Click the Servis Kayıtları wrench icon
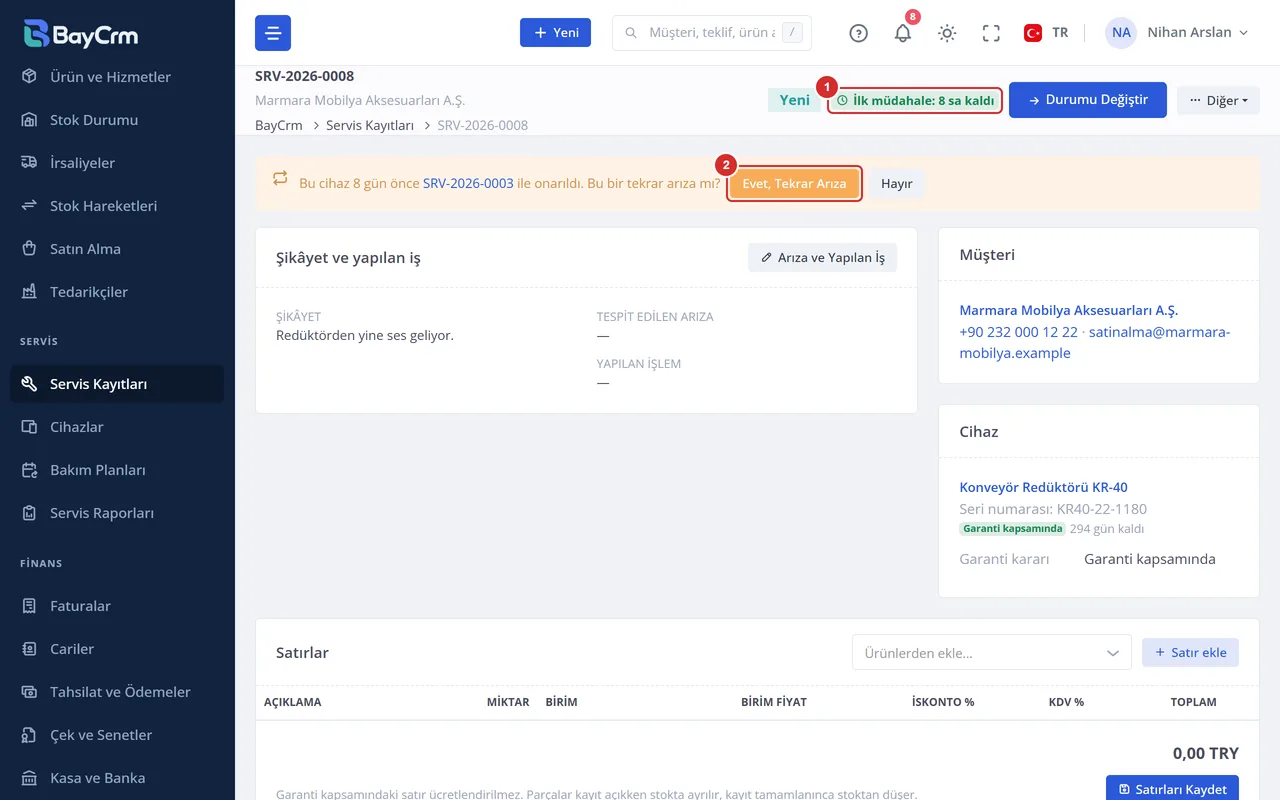Viewport: 1280px width, 800px height. (x=30, y=384)
